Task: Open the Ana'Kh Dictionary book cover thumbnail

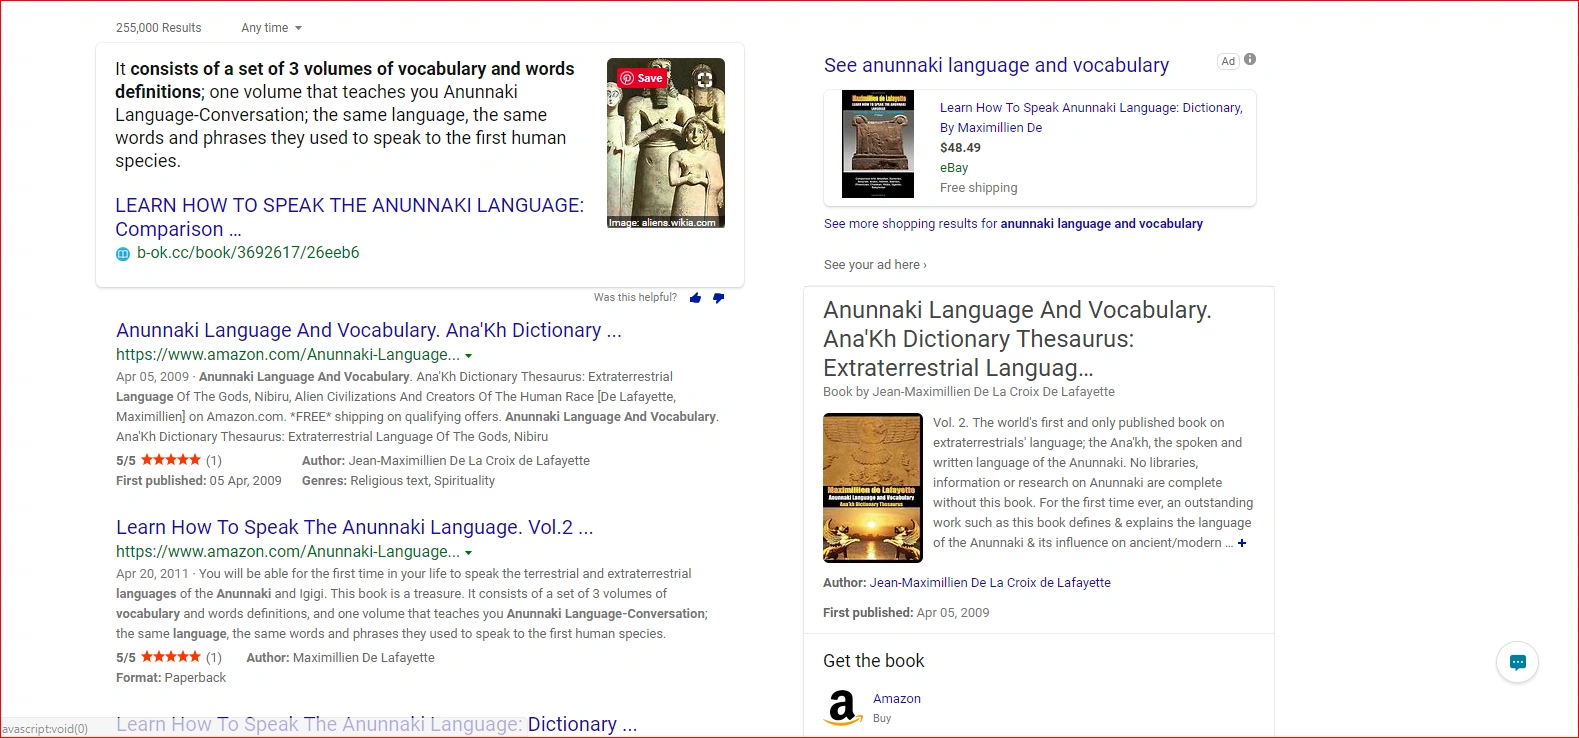Action: point(873,488)
